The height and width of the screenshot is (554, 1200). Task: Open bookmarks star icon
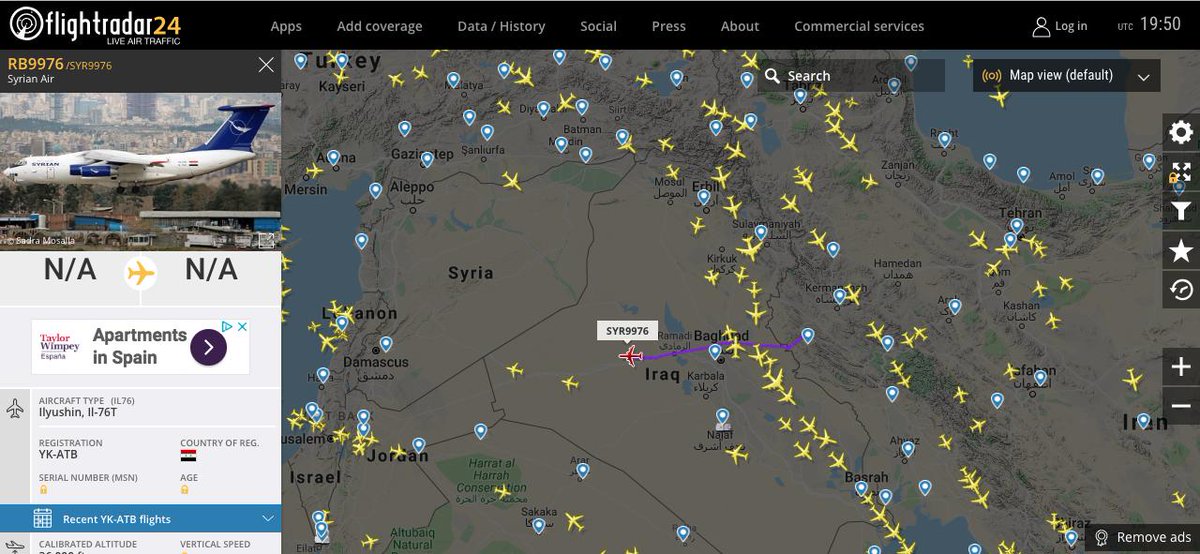[x=1181, y=251]
